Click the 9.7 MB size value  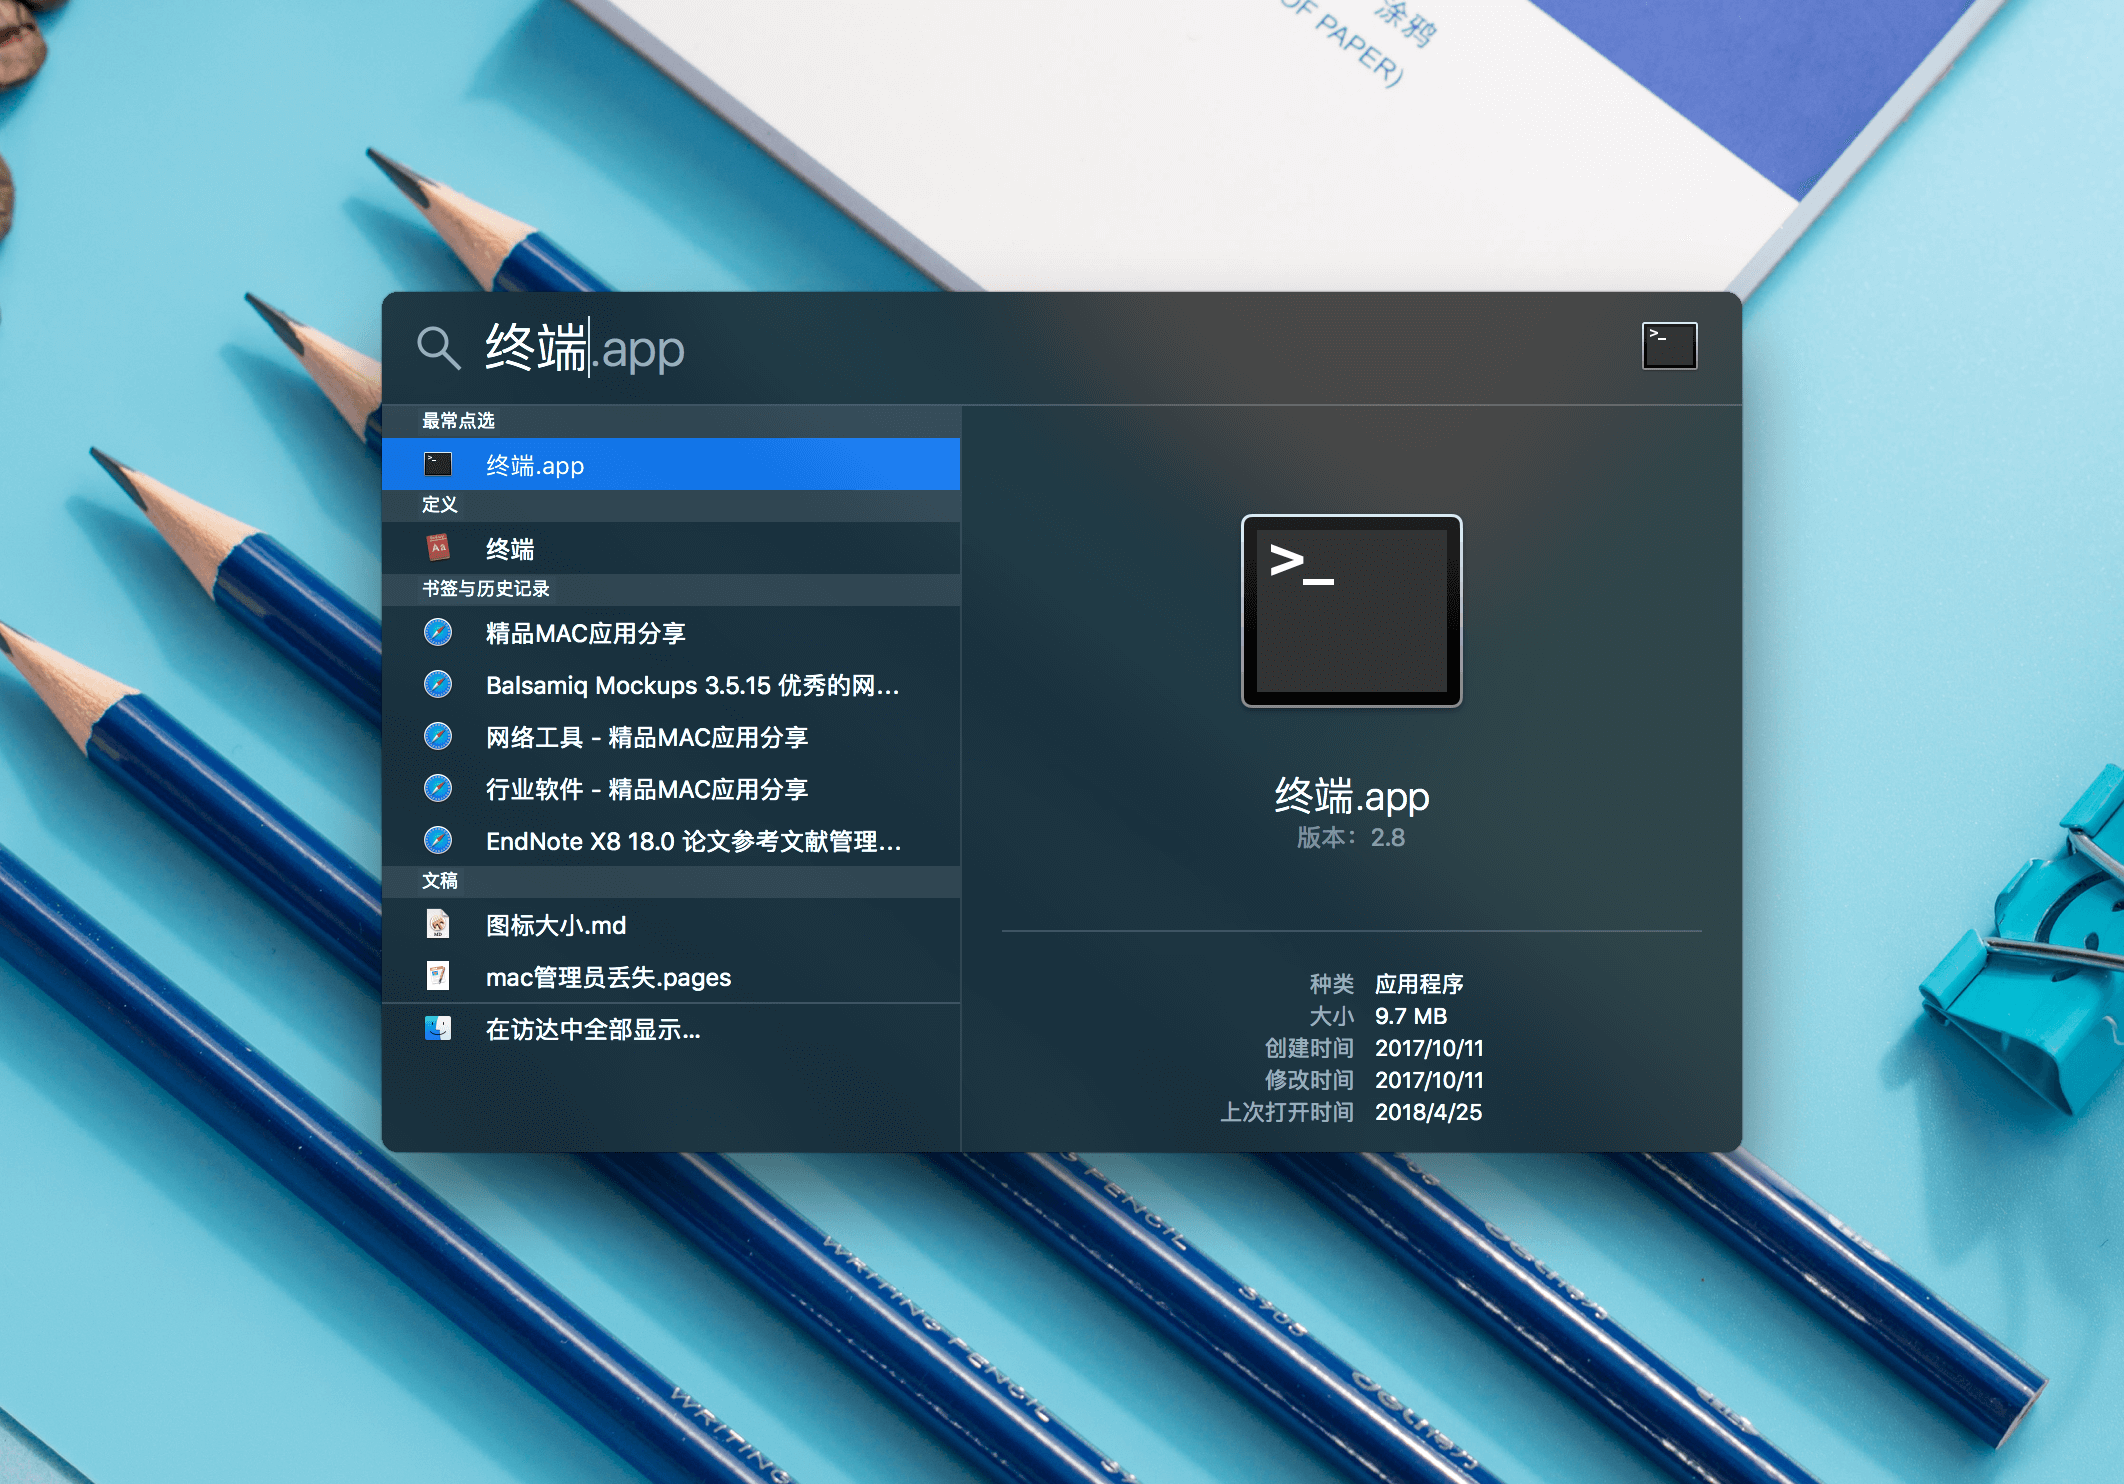pos(1411,1016)
